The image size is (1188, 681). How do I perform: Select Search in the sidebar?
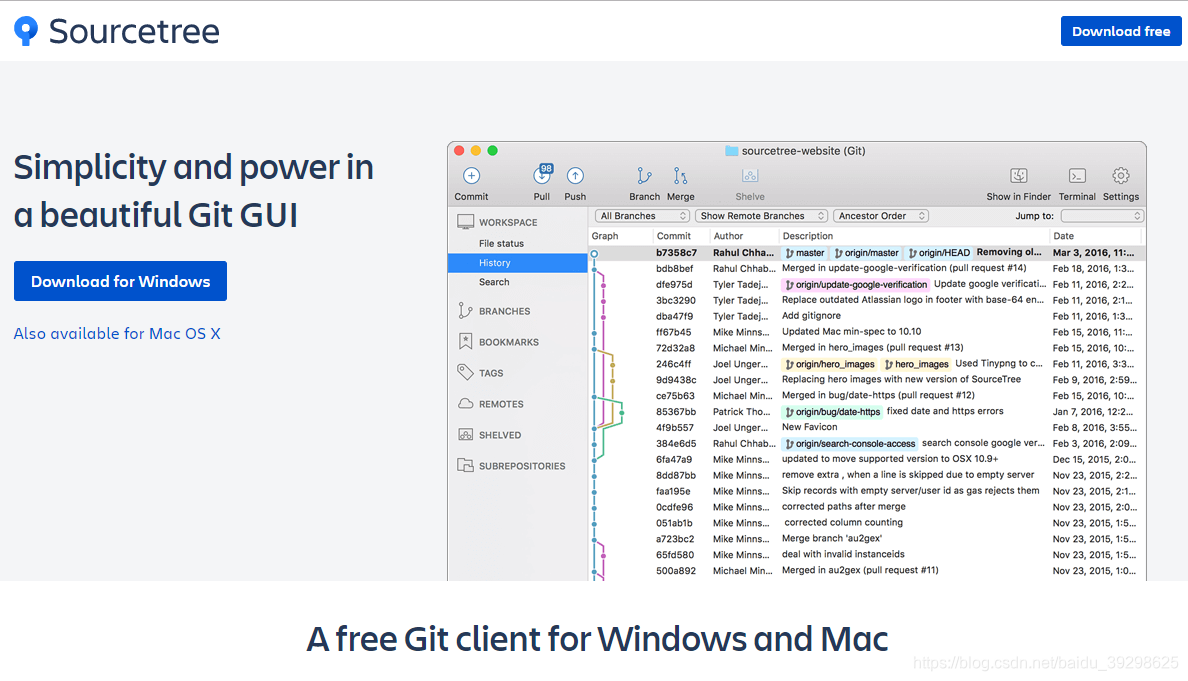(x=494, y=282)
